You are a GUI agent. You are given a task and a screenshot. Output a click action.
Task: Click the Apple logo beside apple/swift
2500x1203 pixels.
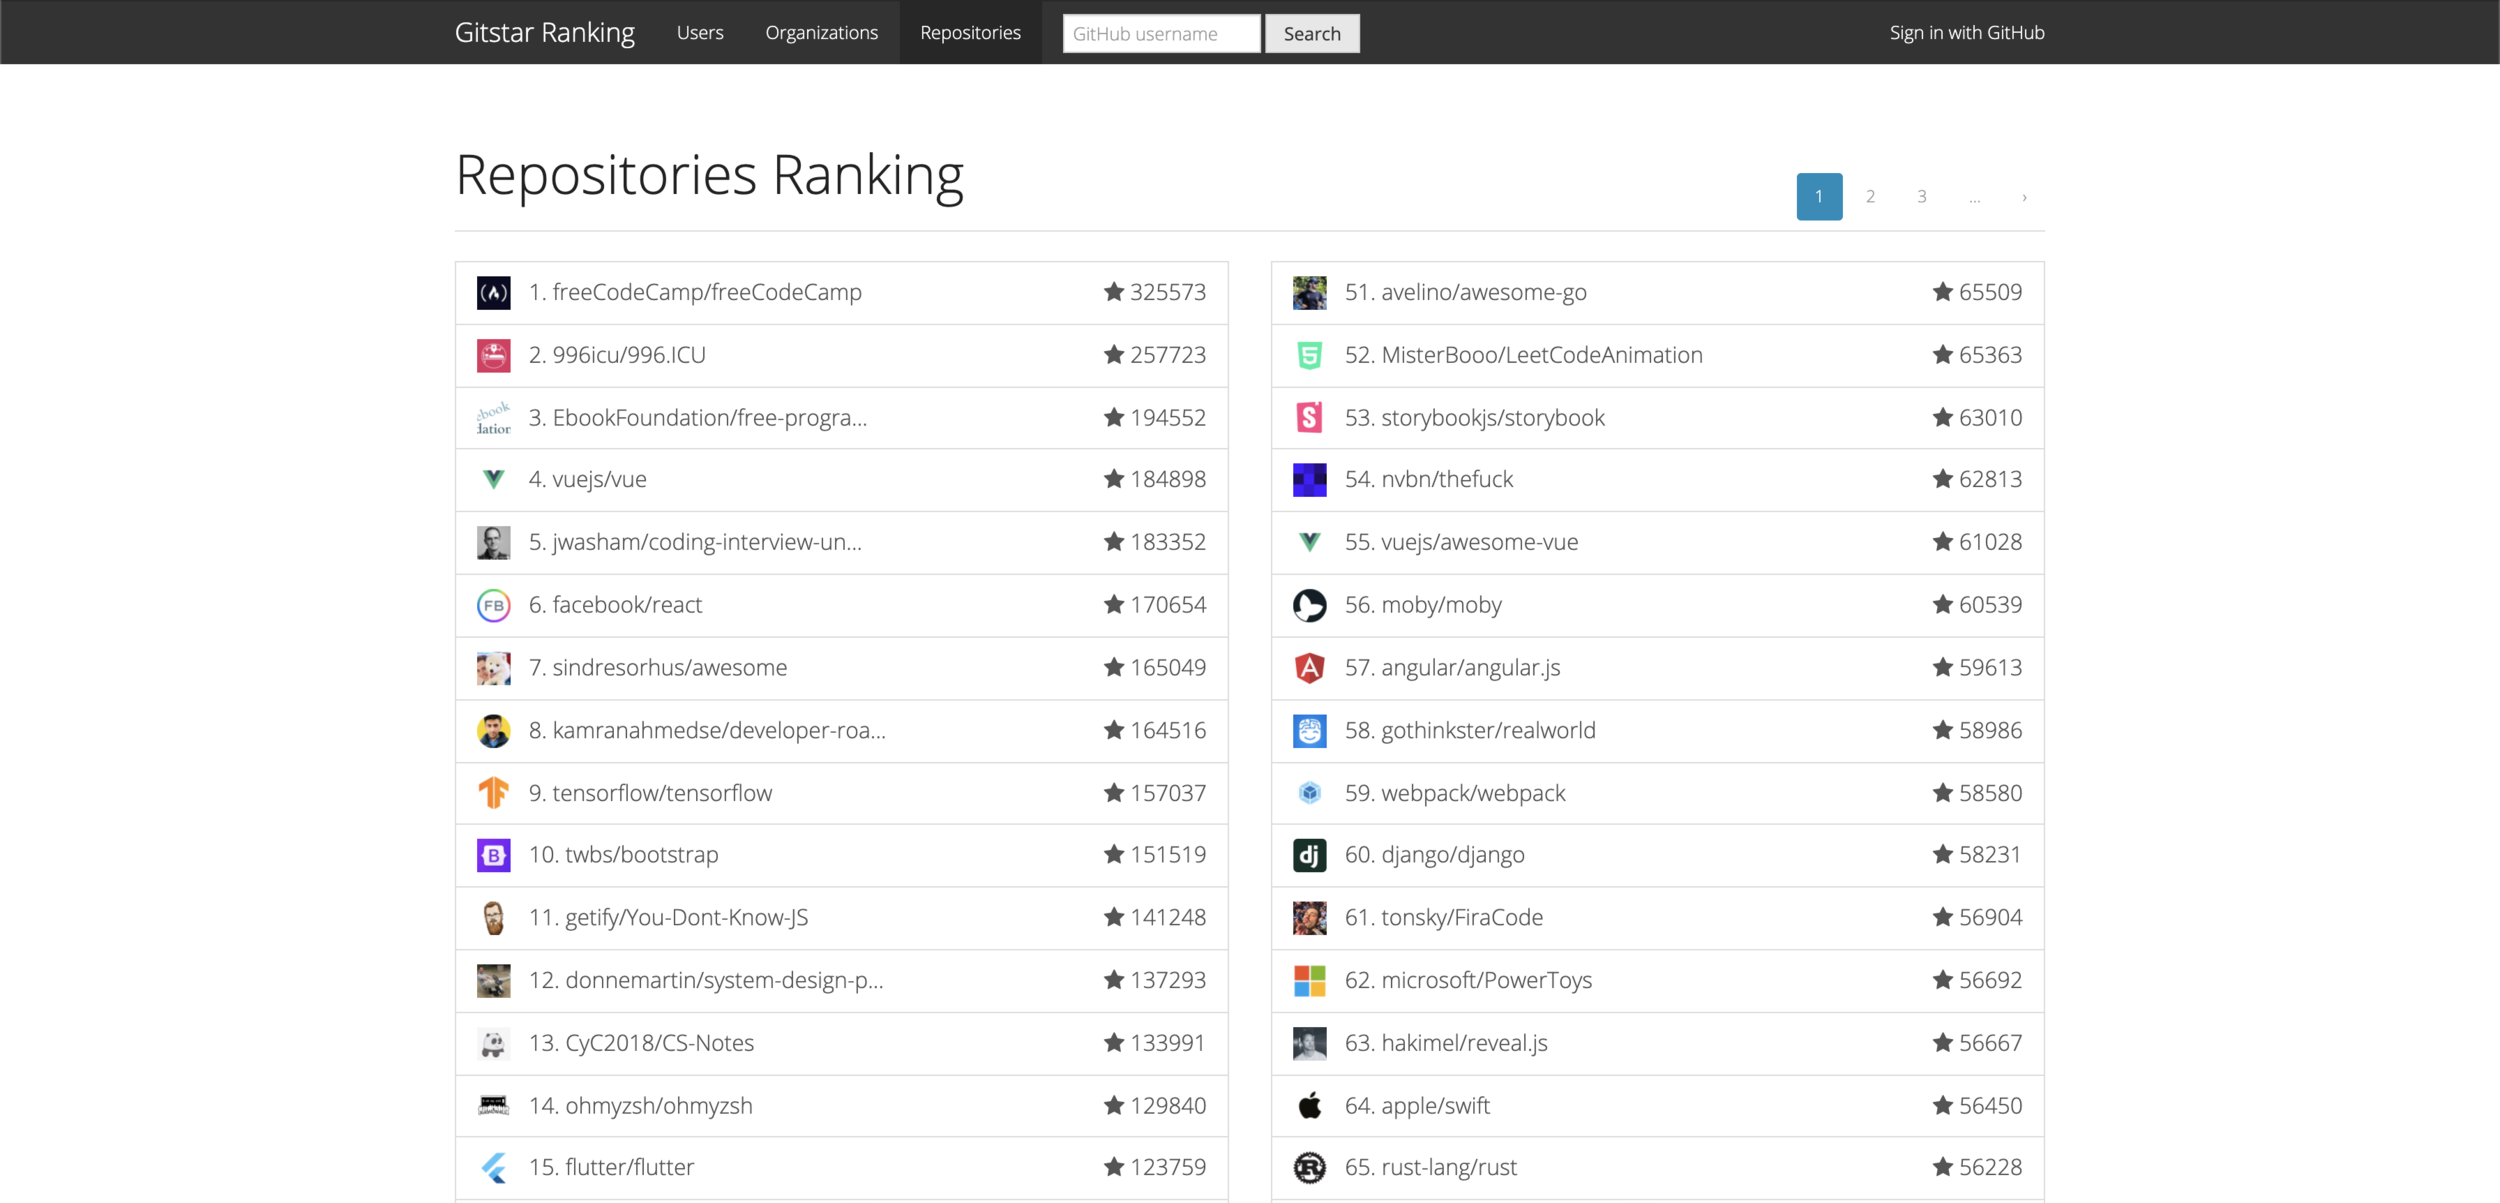(1309, 1106)
